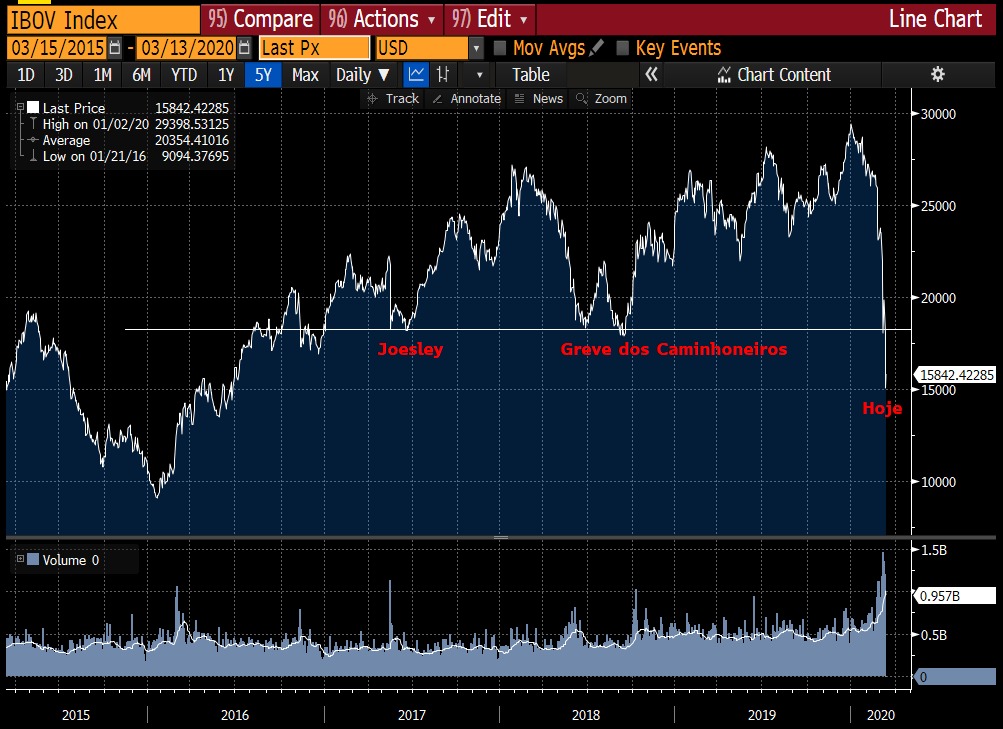Open the end date calendar picker
The image size is (1003, 729).
pos(244,48)
